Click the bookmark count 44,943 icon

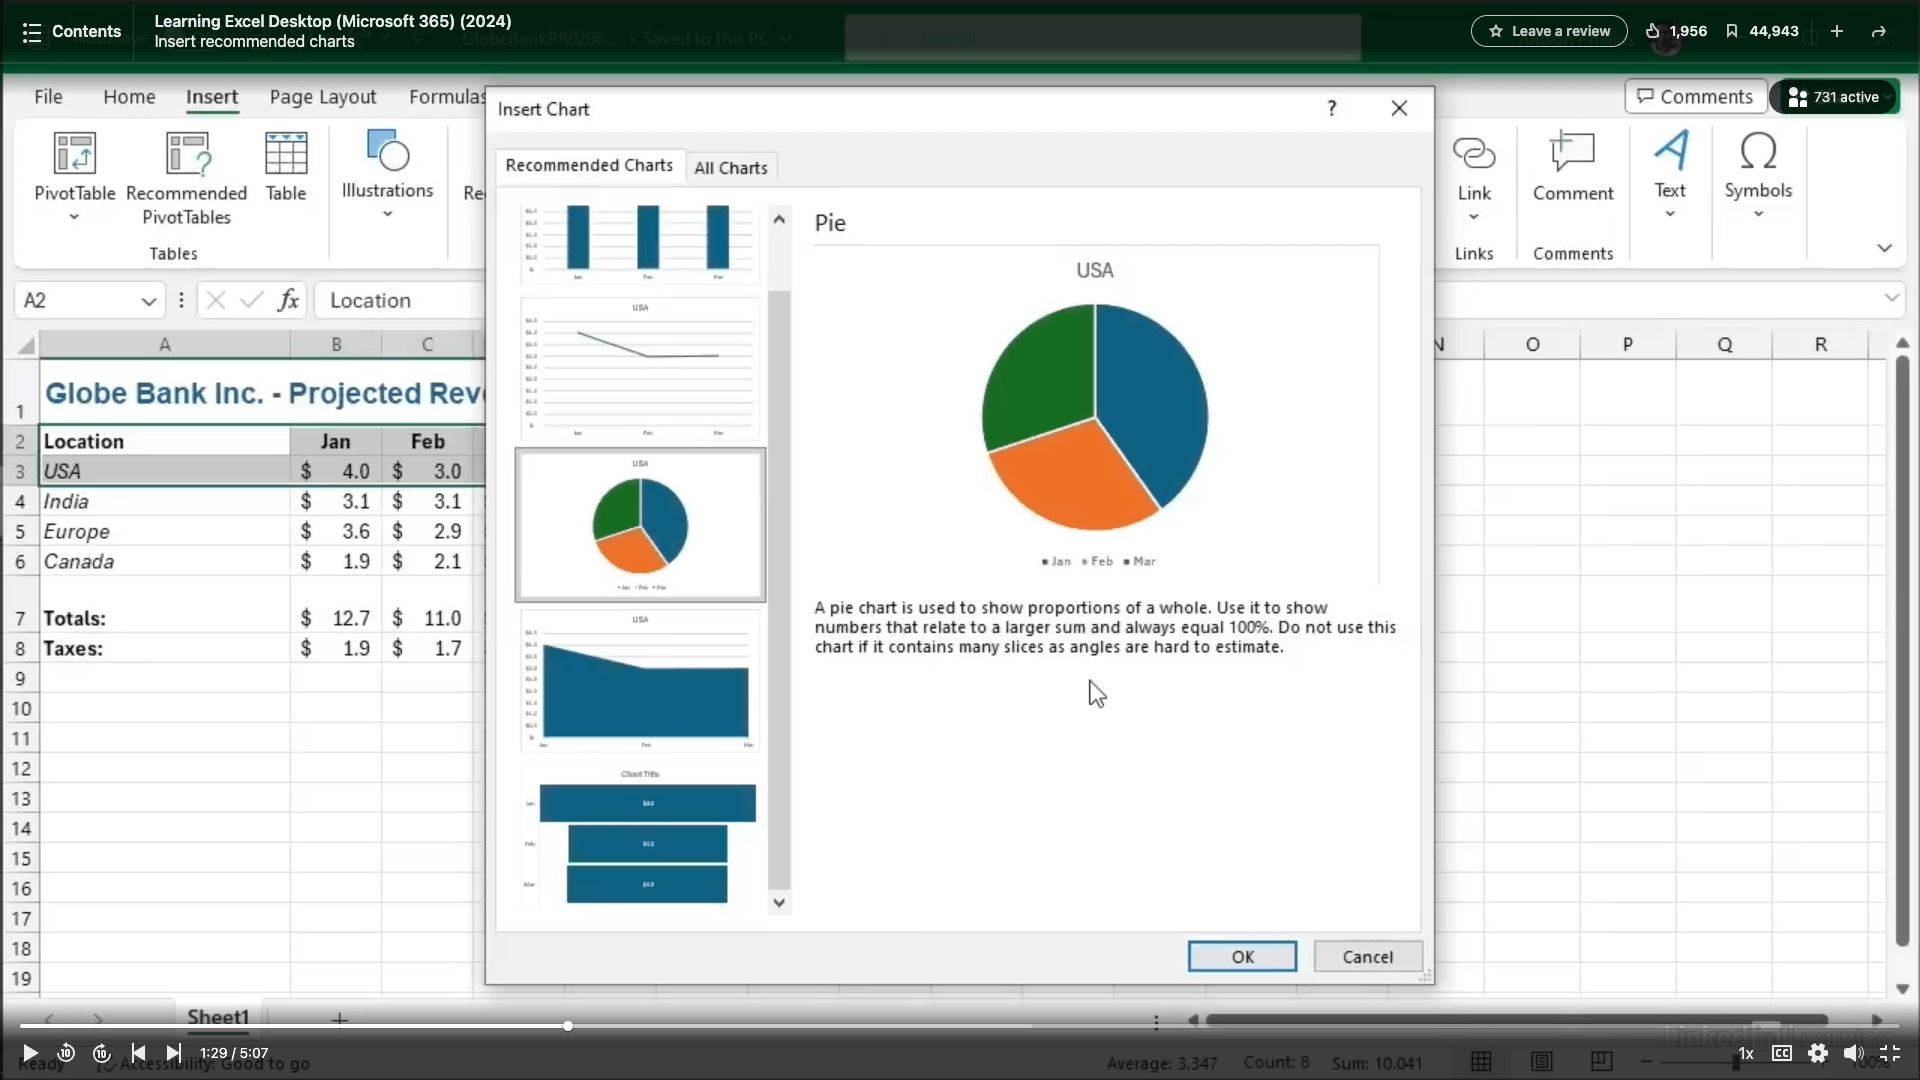coord(1732,31)
